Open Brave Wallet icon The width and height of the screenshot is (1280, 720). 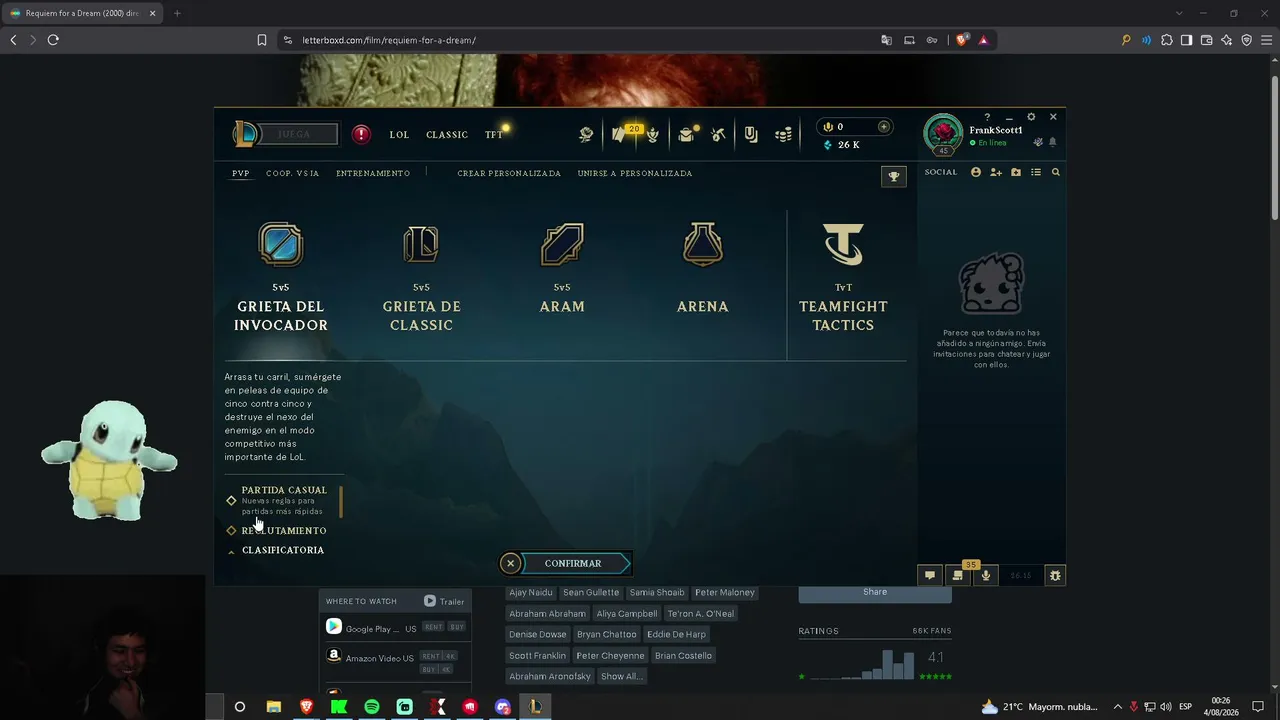(1206, 40)
